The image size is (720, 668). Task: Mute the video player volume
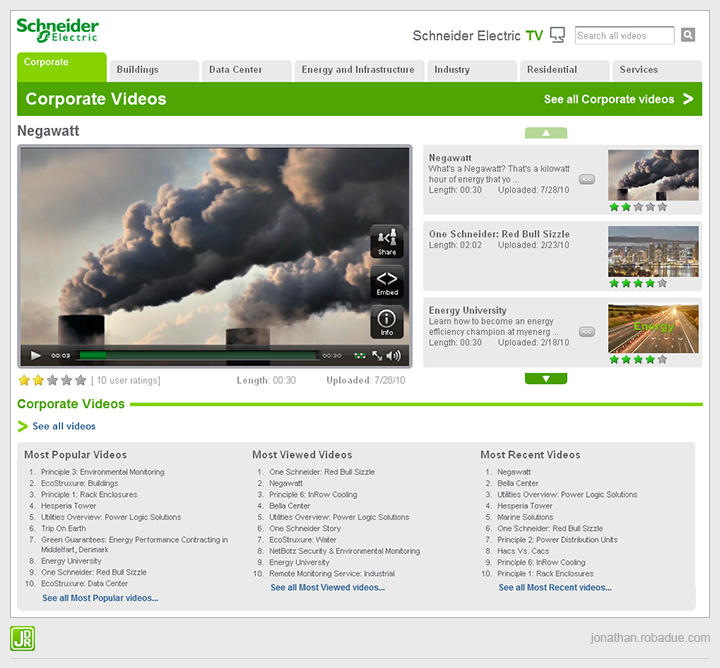click(x=394, y=355)
